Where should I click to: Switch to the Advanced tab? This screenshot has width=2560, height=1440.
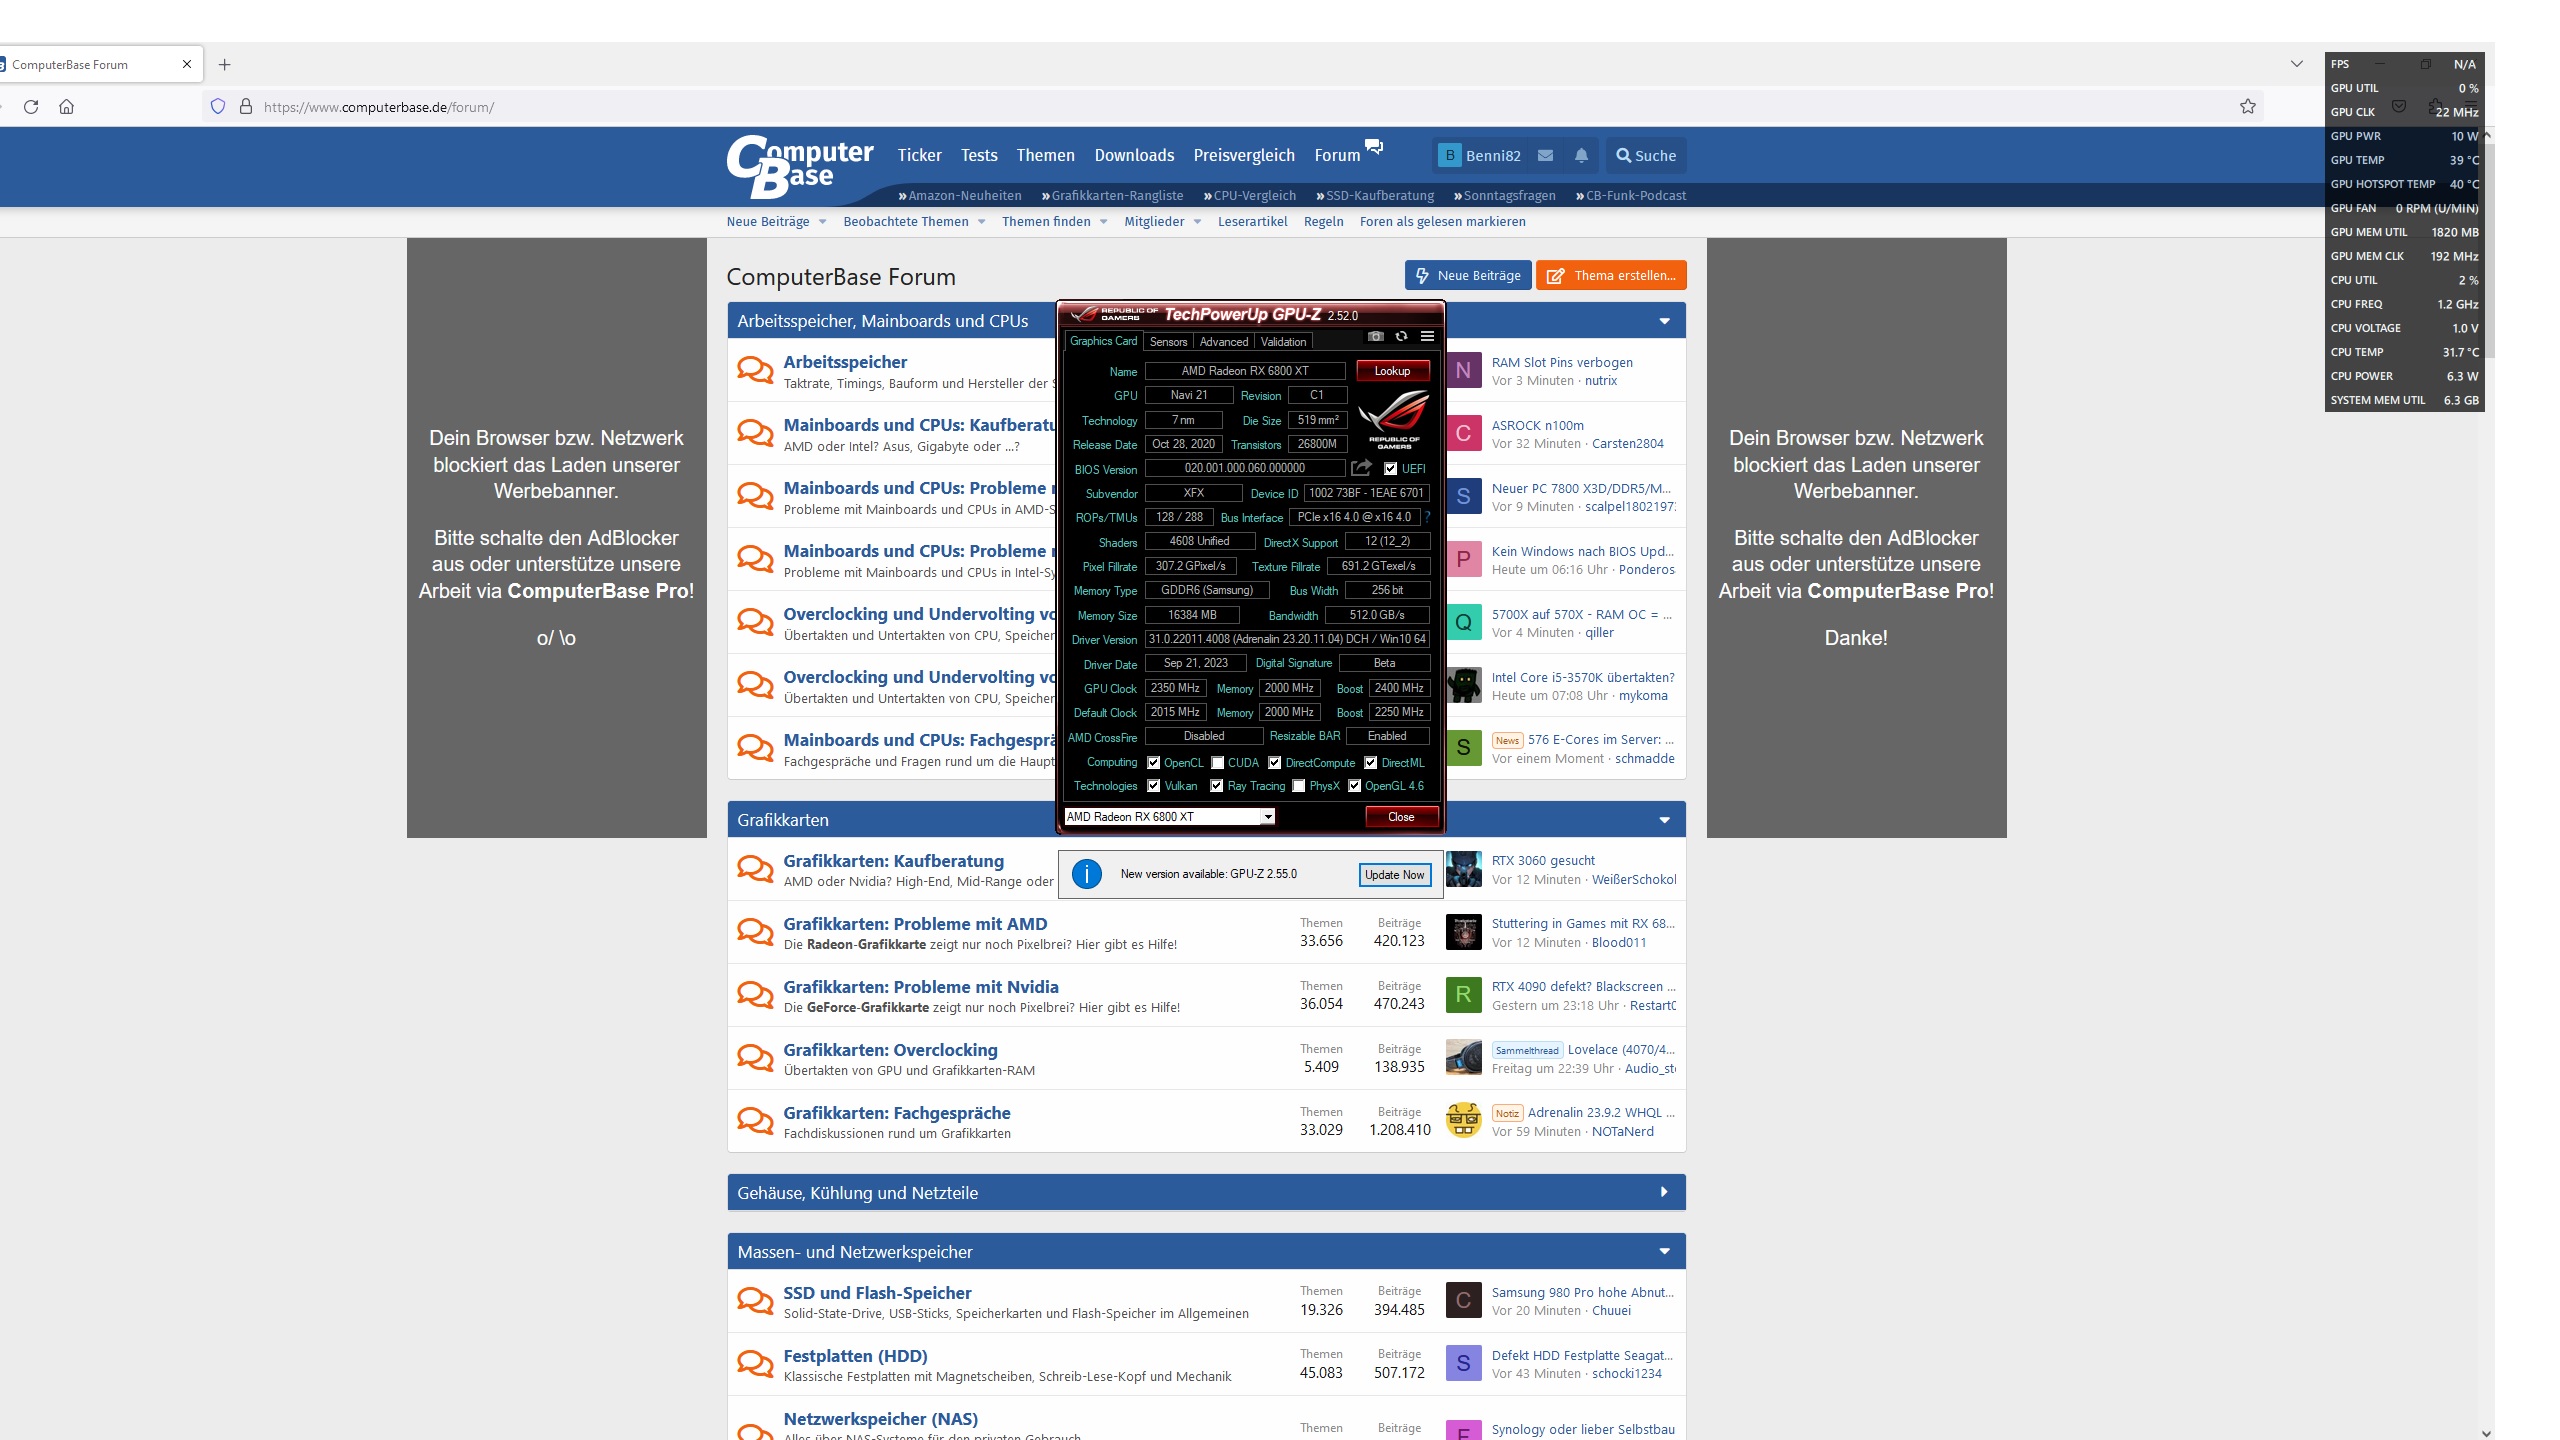1223,342
